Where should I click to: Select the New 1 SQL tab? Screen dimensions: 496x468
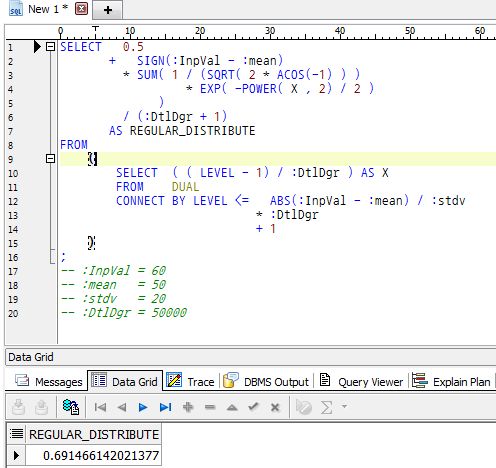coord(48,9)
